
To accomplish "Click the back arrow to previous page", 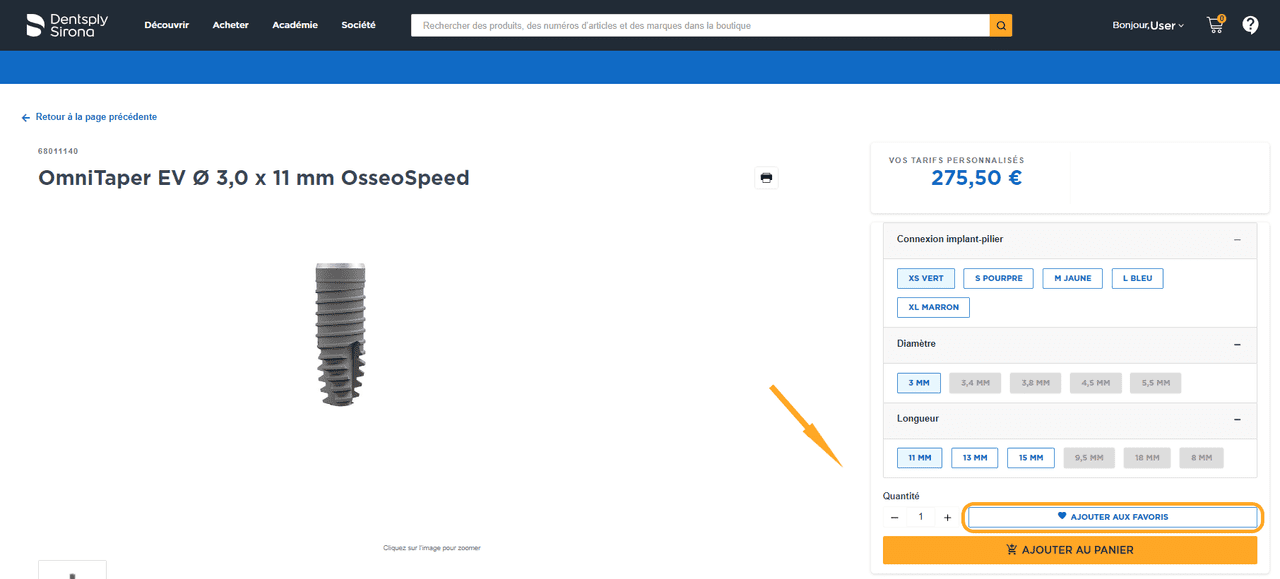I will [x=26, y=118].
